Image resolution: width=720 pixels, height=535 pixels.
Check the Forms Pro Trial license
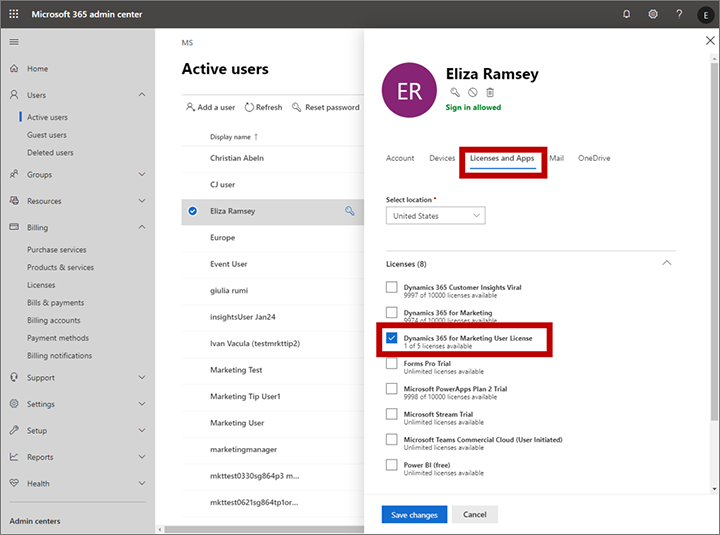point(392,364)
